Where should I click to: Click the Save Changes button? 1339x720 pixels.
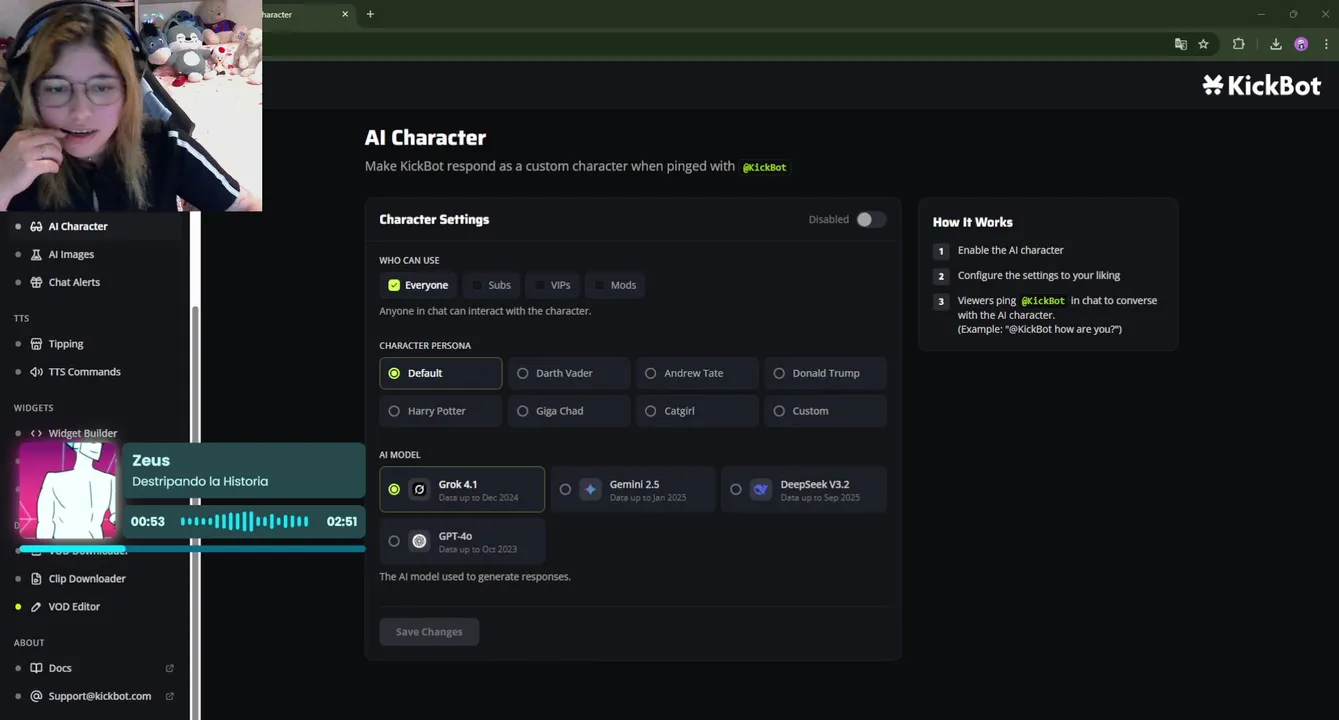[x=429, y=632]
